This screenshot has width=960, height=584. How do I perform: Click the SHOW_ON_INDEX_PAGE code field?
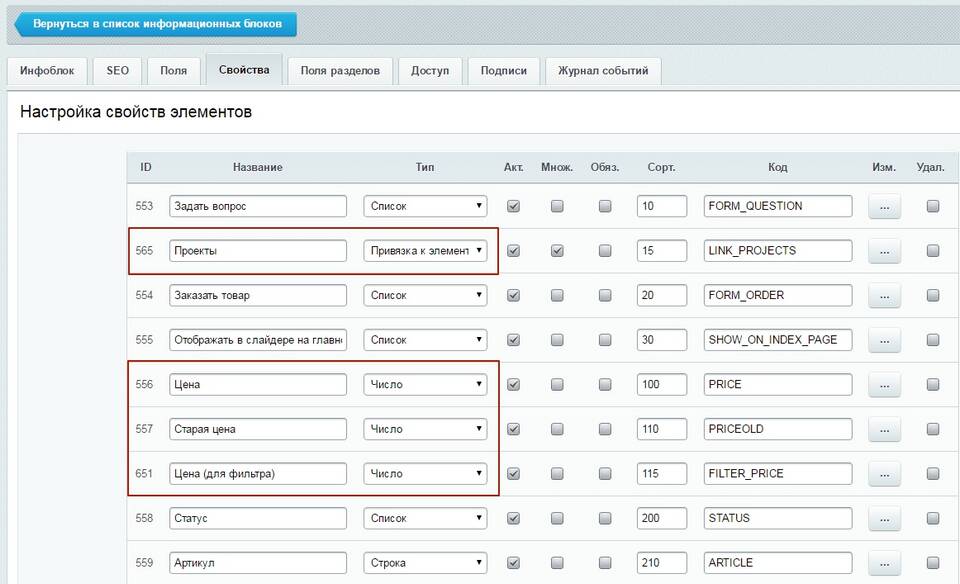coord(778,340)
